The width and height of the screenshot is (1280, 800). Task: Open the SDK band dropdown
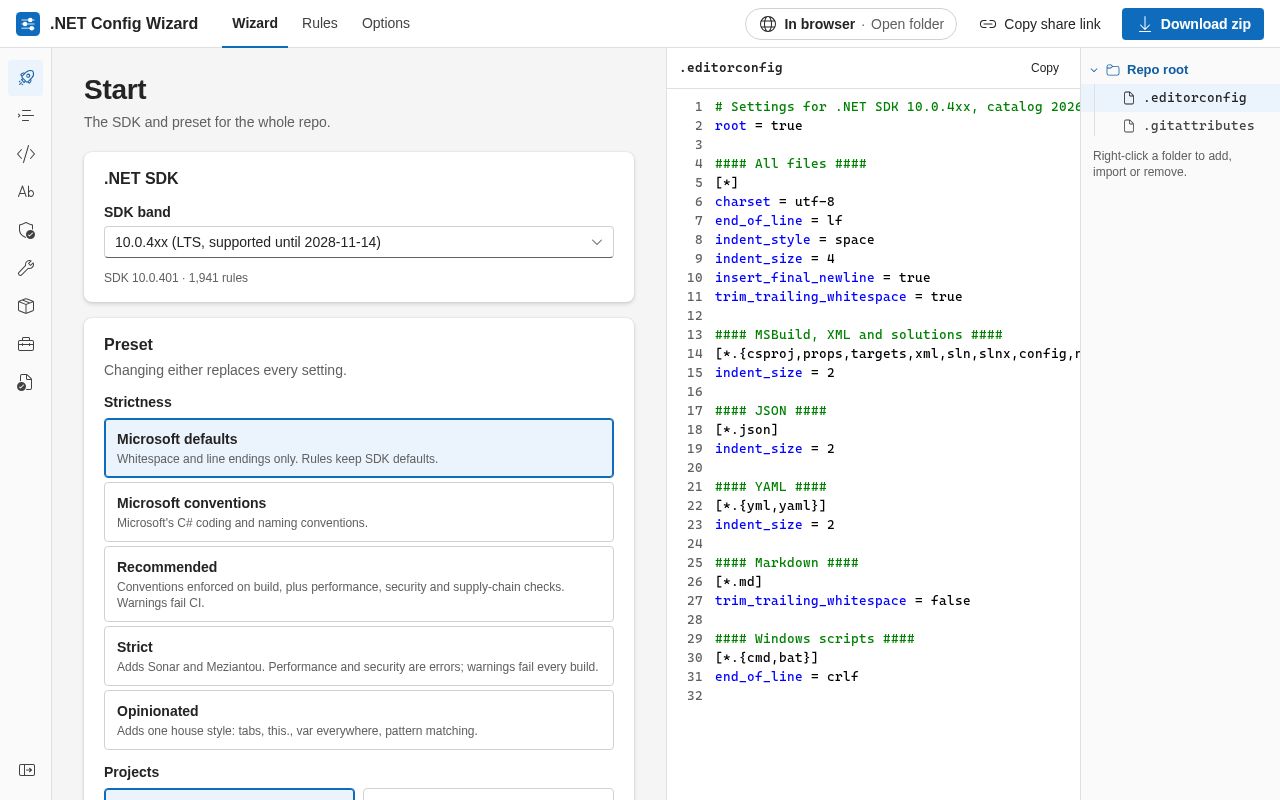coord(359,242)
